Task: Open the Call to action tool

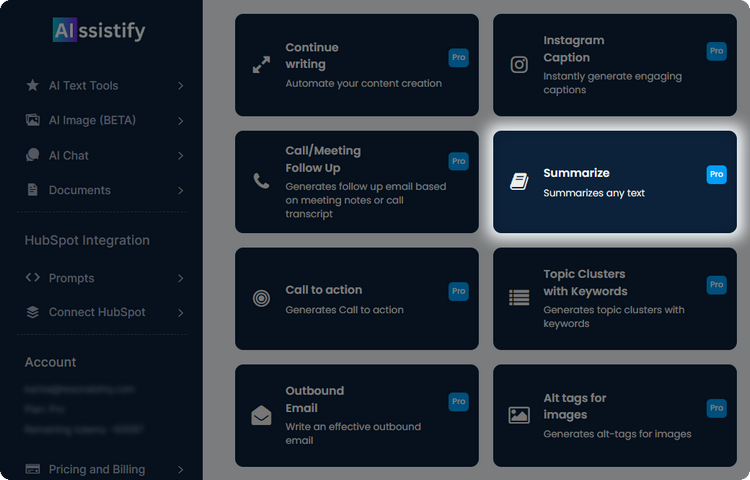Action: (x=356, y=299)
